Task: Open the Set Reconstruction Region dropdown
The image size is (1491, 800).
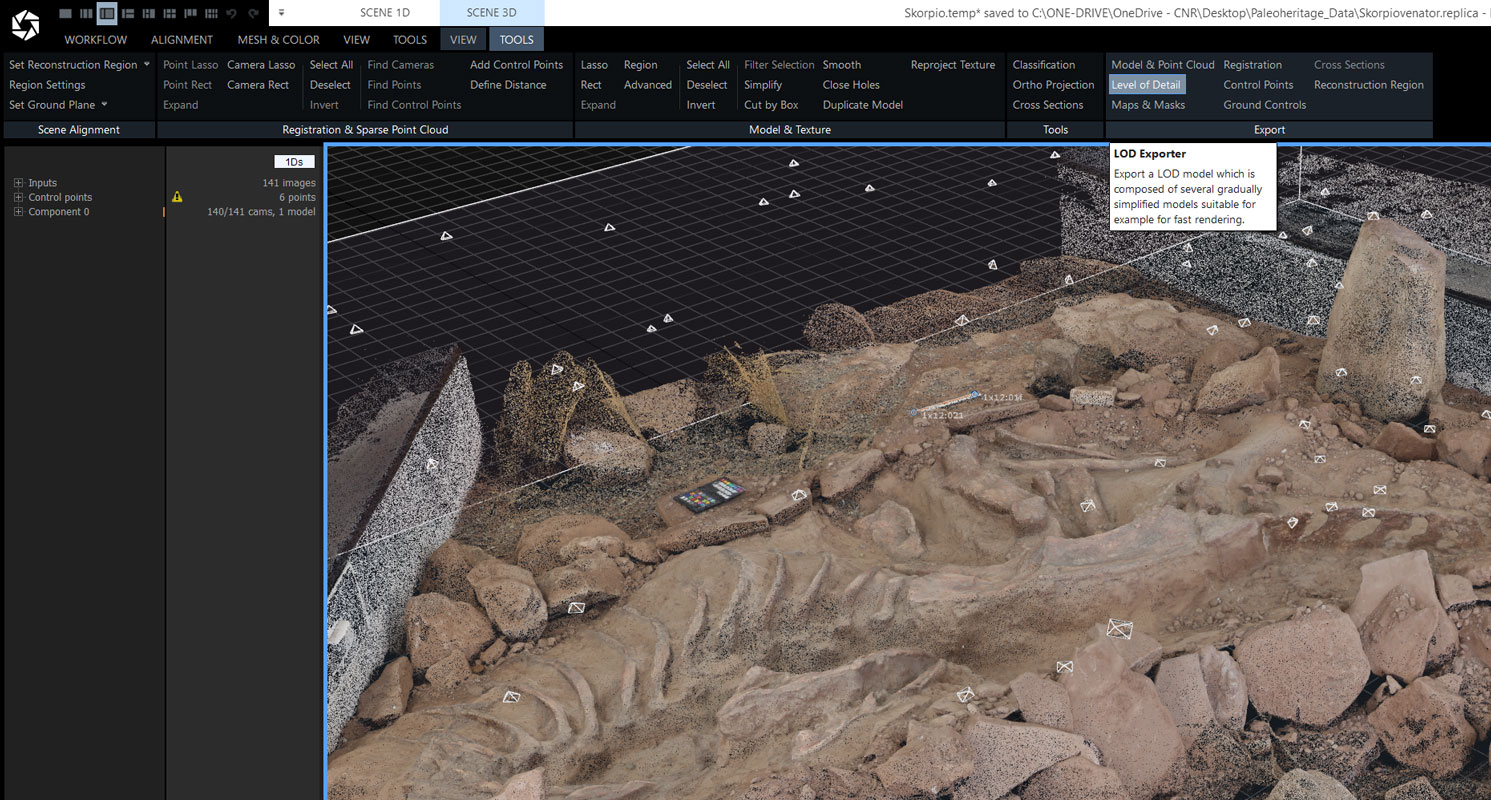Action: click(147, 65)
